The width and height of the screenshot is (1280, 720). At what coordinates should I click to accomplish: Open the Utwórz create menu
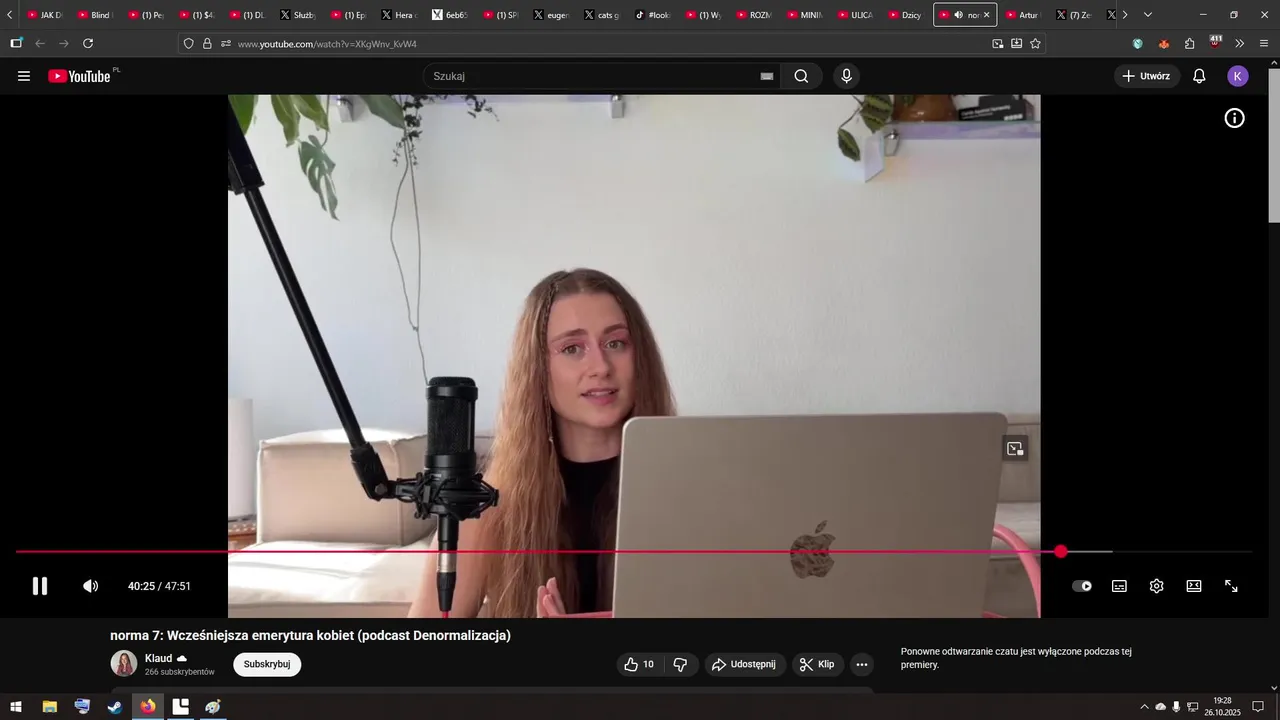tap(1147, 76)
